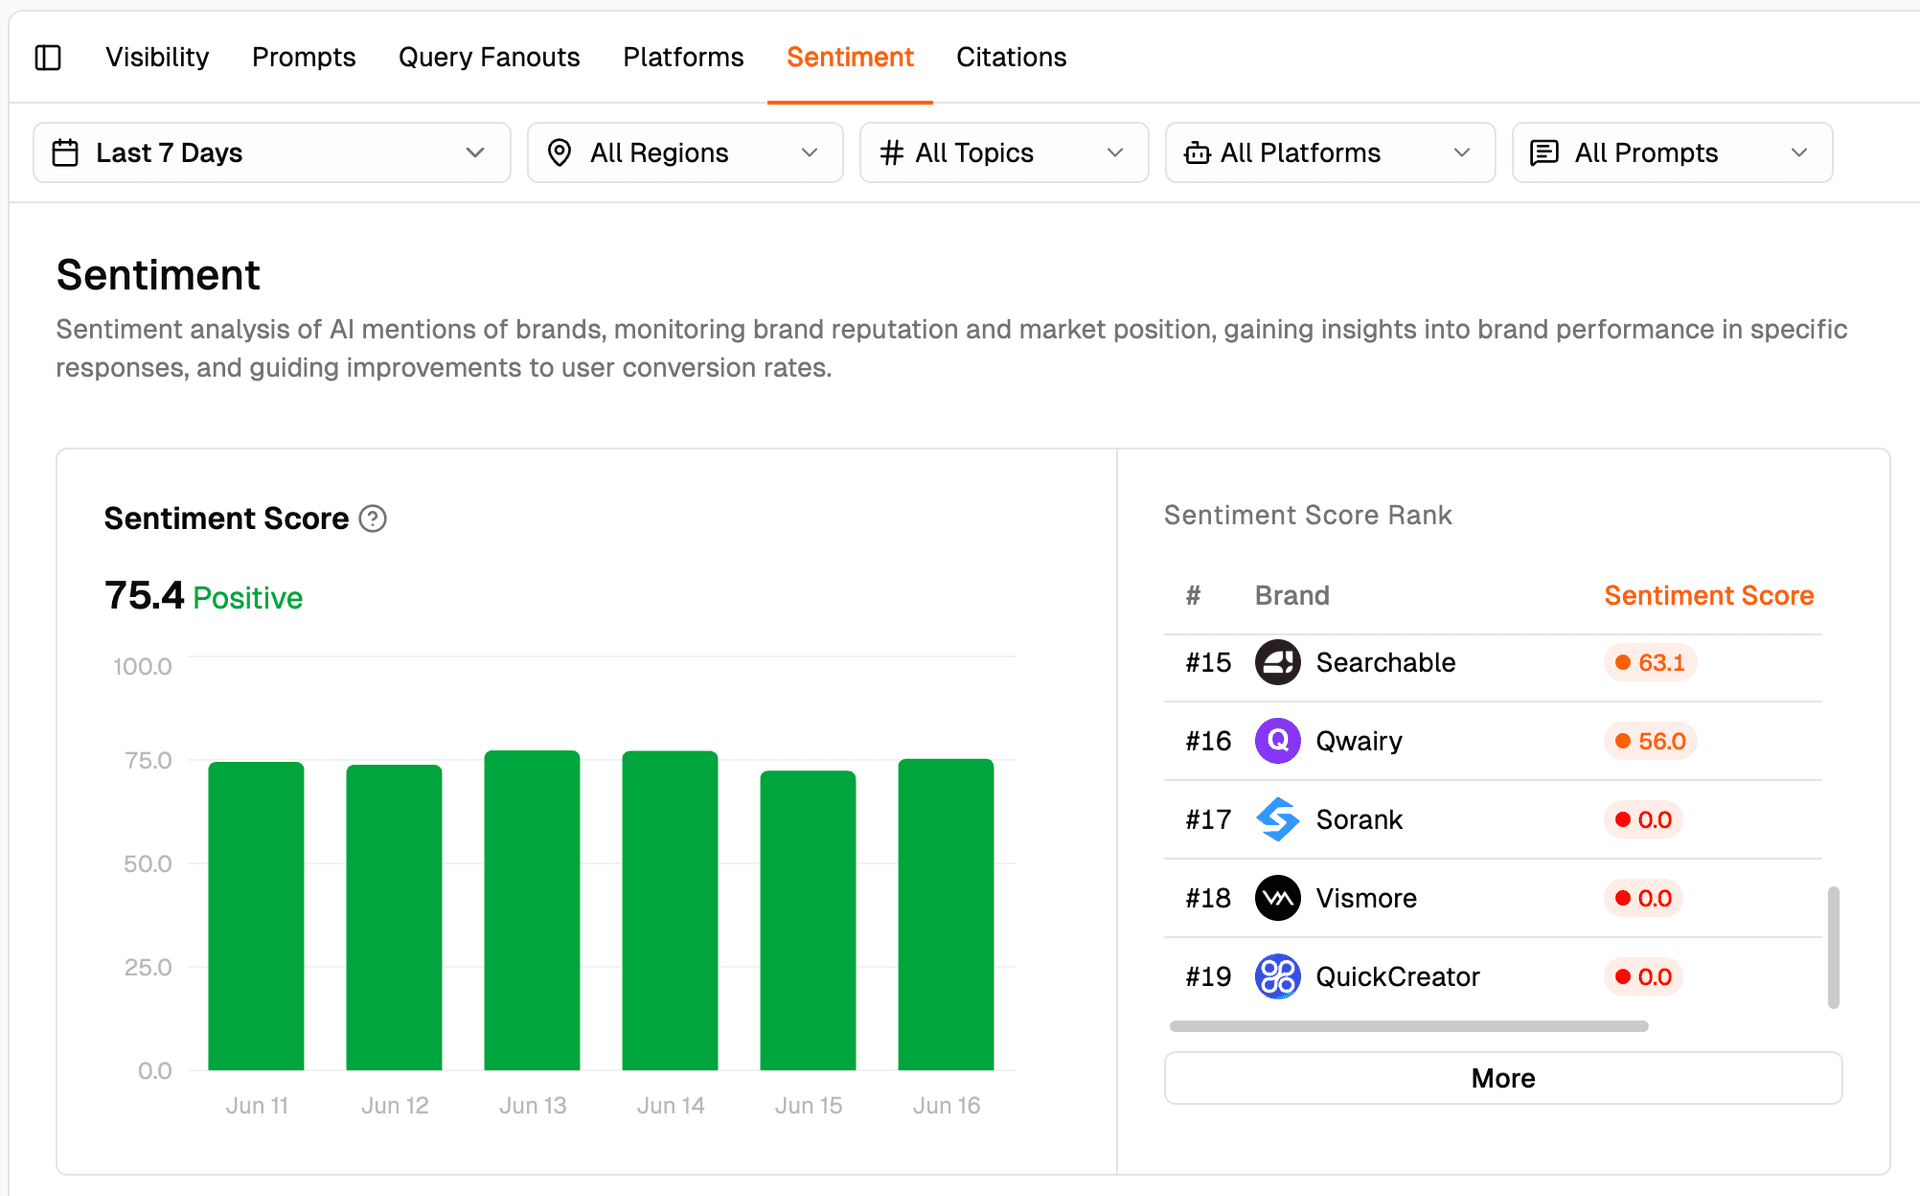Click the 75.4 Positive score value
Viewport: 1920px width, 1196px height.
[203, 596]
